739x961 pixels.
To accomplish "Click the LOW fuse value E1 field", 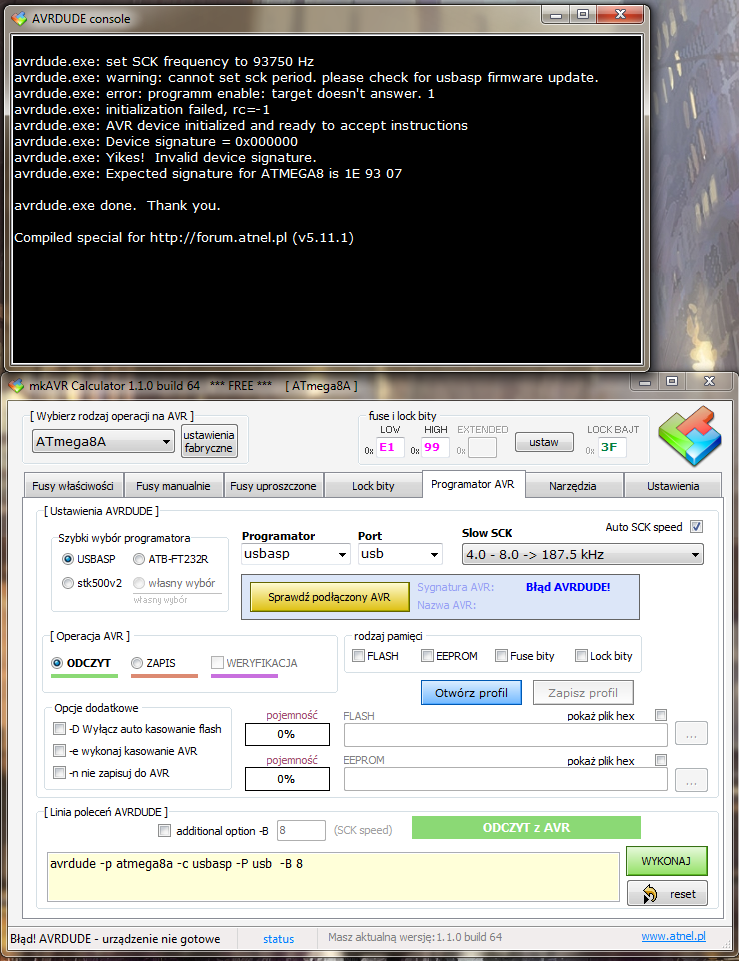I will [390, 447].
